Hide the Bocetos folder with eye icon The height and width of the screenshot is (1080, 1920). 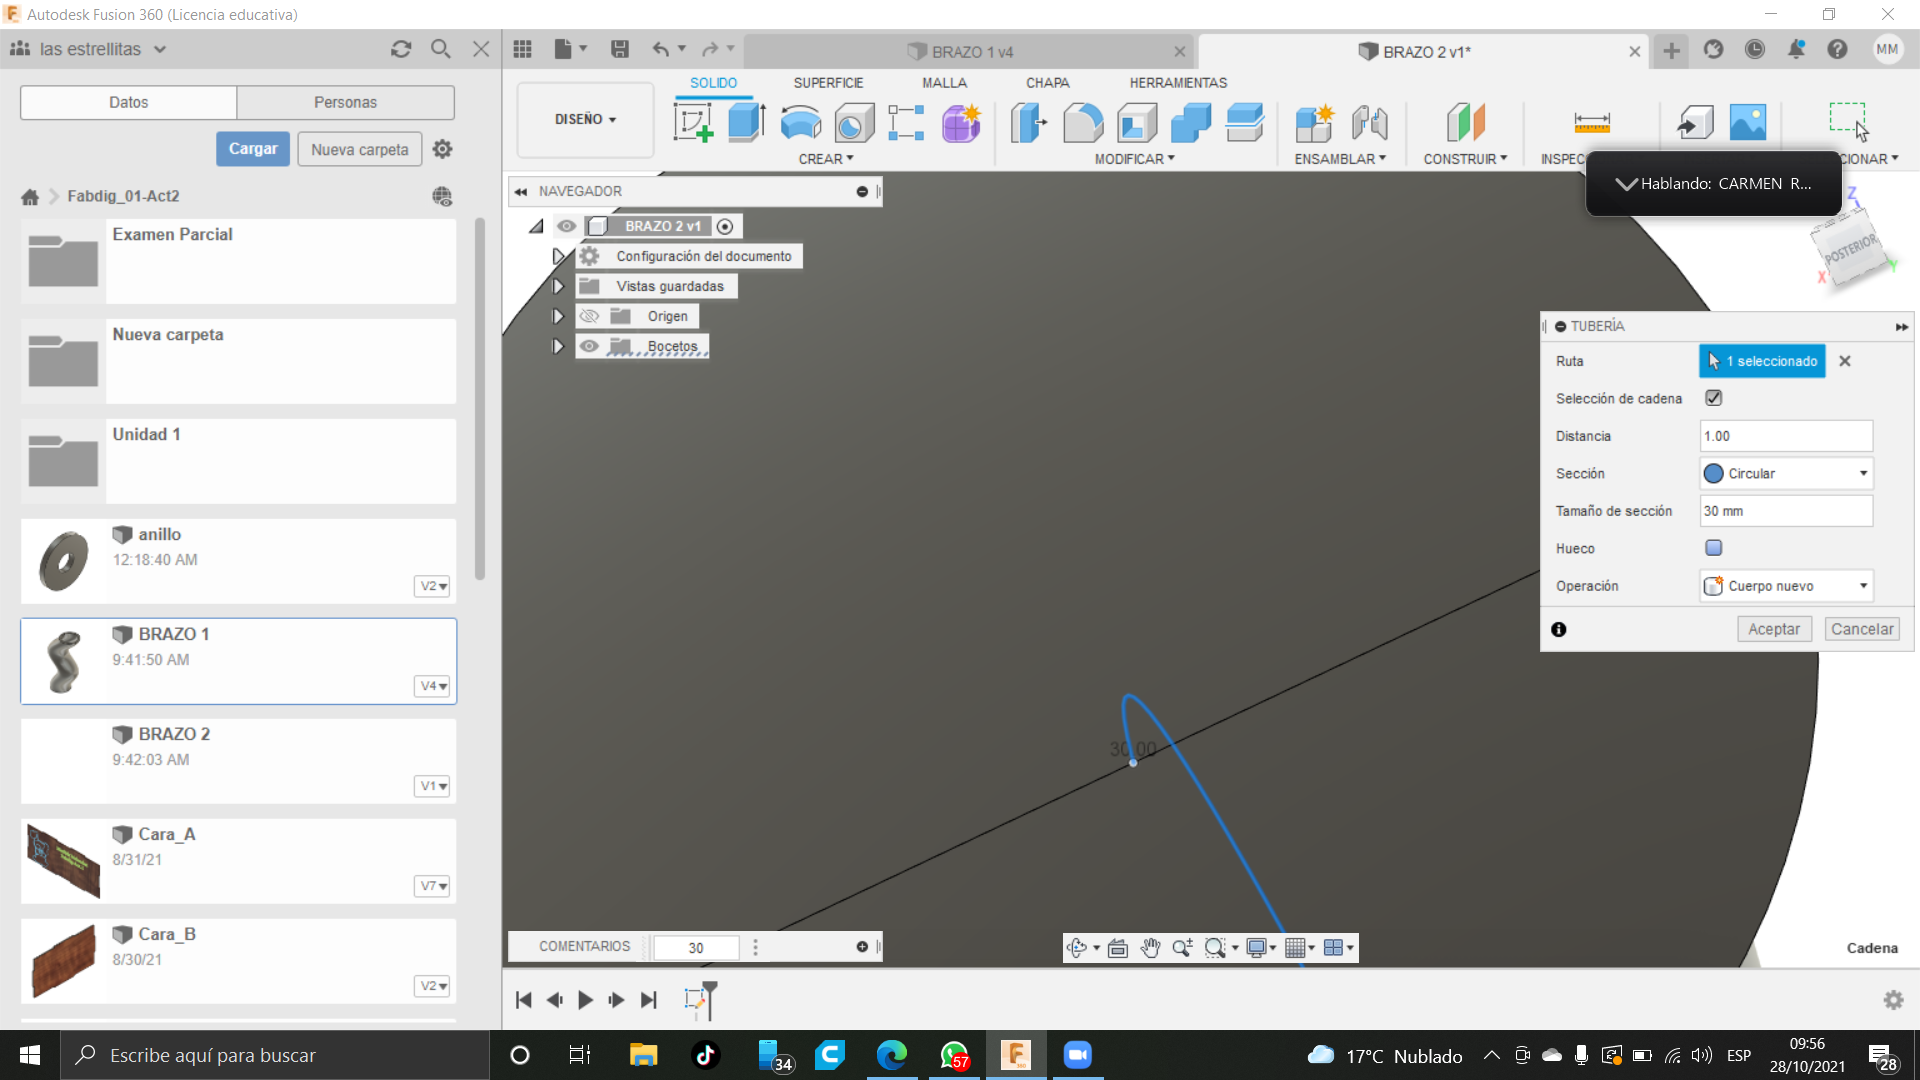589,346
